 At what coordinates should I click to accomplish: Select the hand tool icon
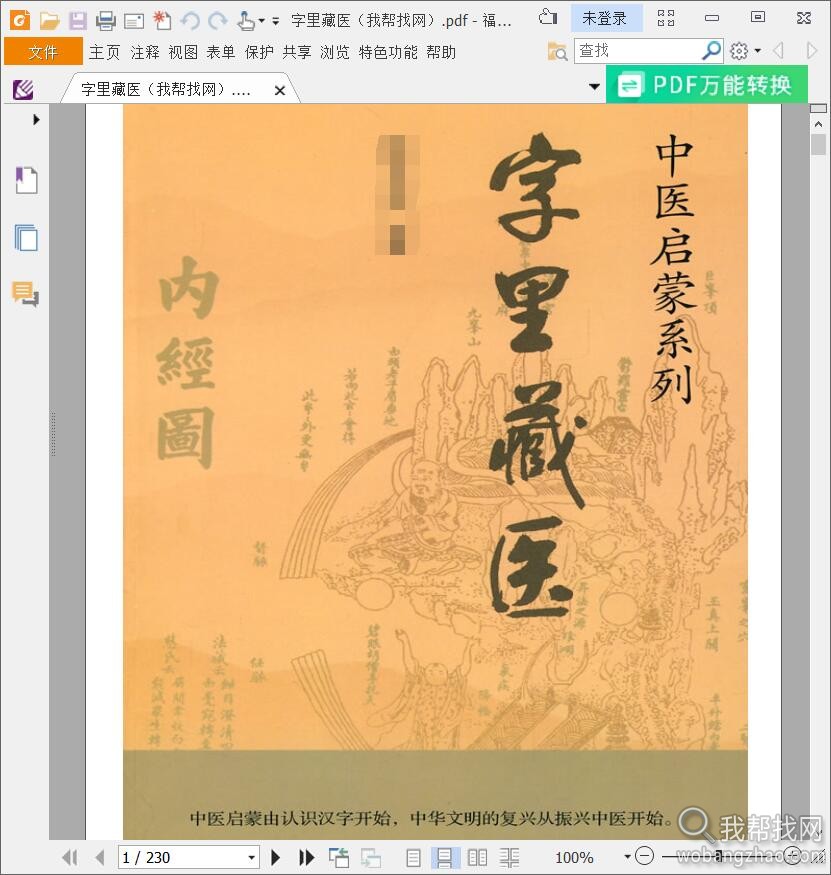click(244, 21)
